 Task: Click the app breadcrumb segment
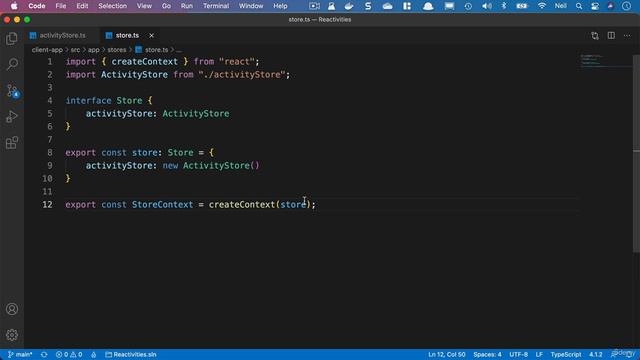93,50
